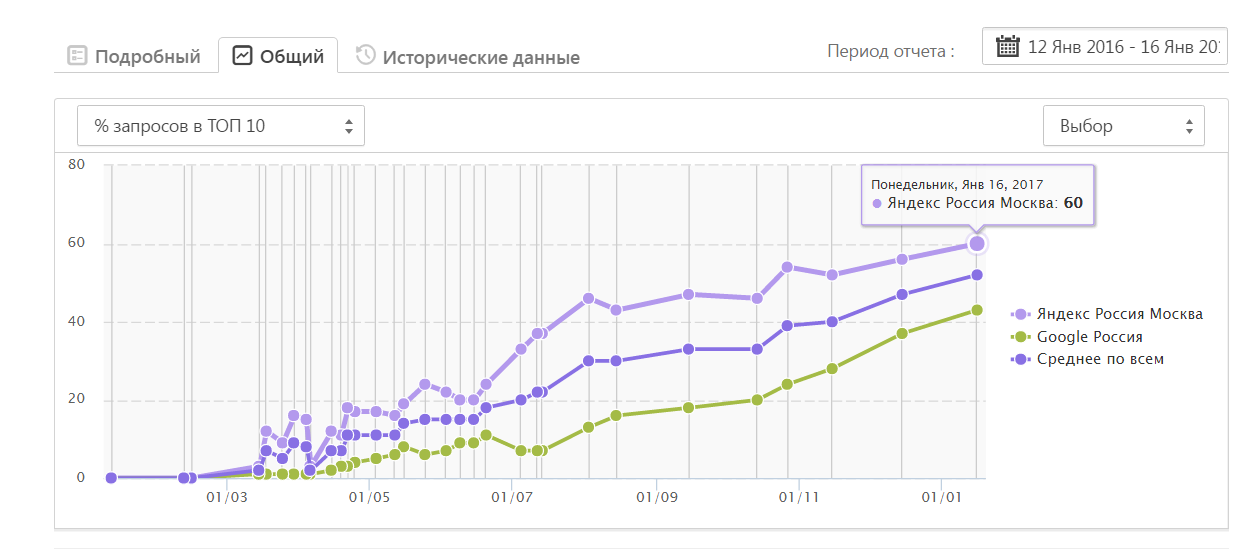
Task: Select the Общий tab
Action: click(x=291, y=57)
